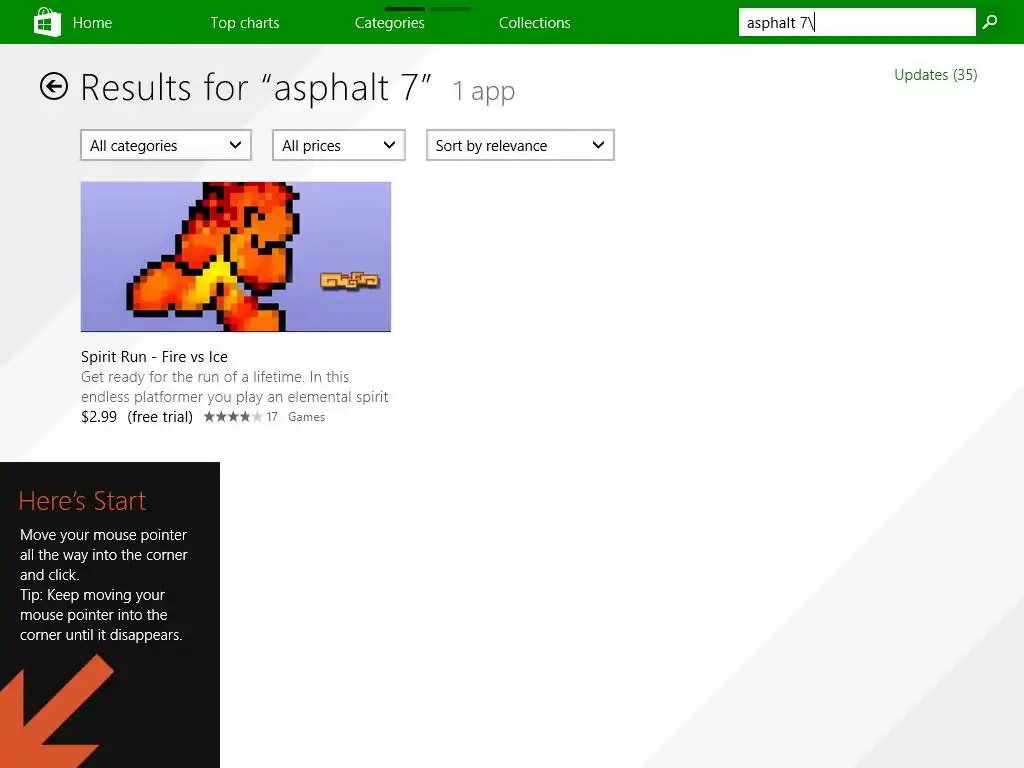Viewport: 1024px width, 768px height.
Task: Click the 1 app result count
Action: tap(484, 91)
